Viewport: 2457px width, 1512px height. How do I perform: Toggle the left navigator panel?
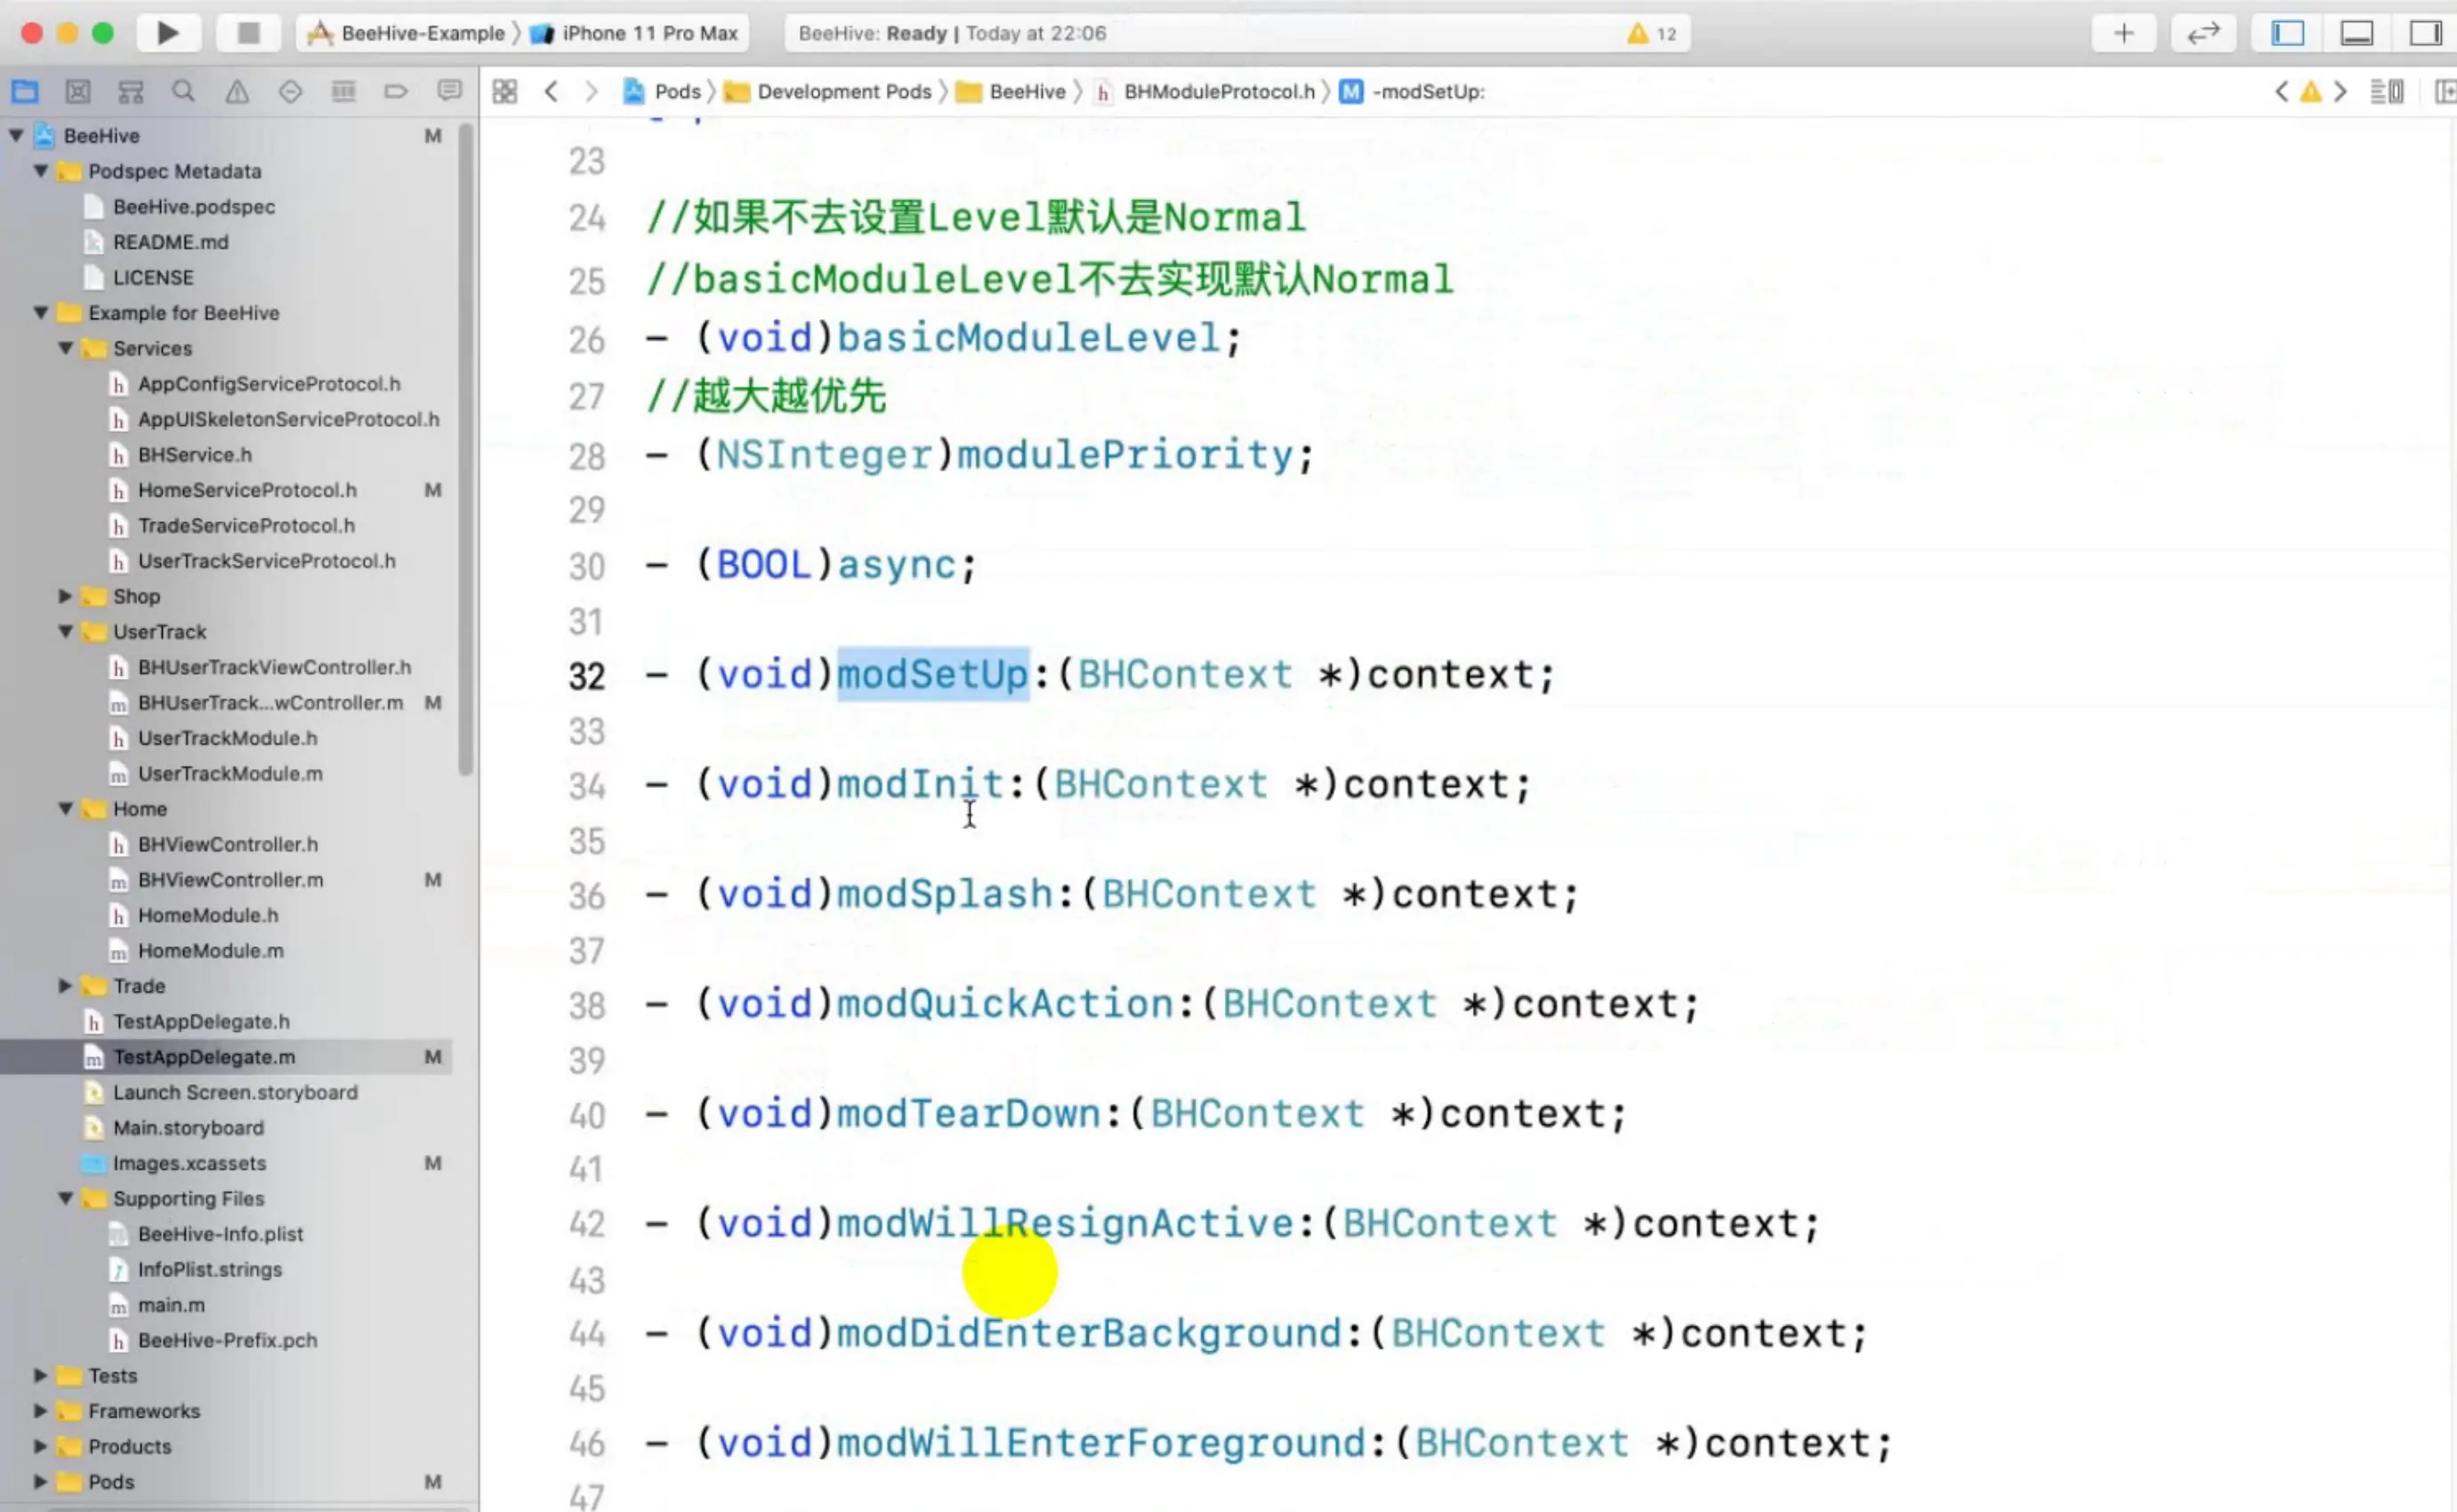pyautogui.click(x=2287, y=33)
